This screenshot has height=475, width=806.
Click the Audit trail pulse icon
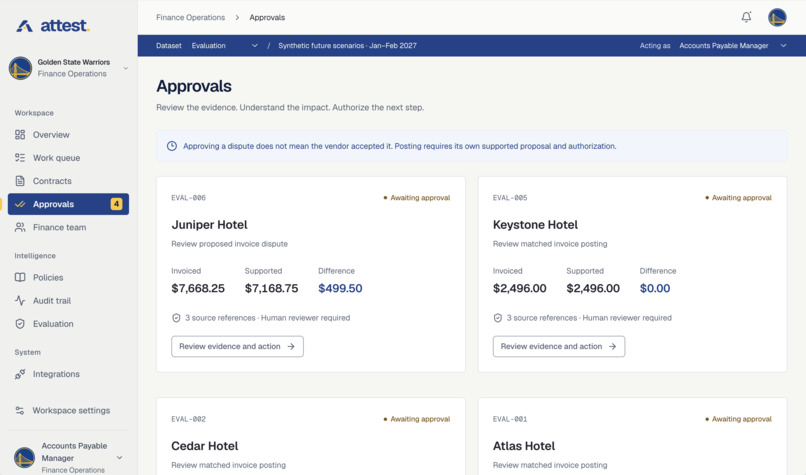(20, 301)
